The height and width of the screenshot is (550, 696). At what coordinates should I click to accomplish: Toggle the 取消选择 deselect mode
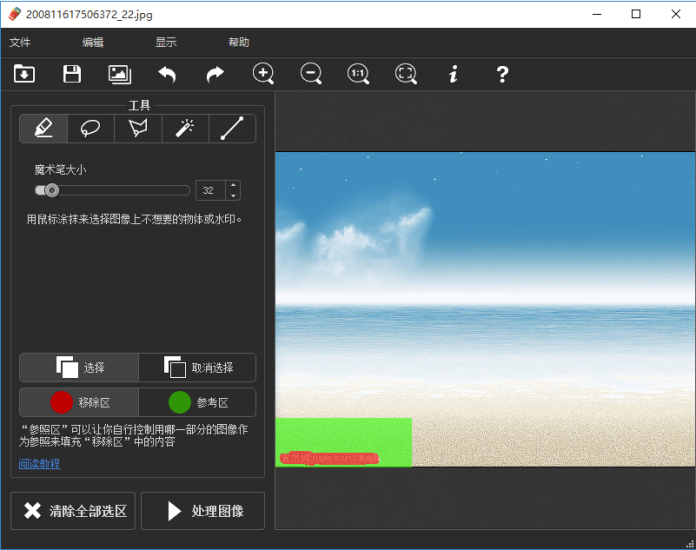[x=197, y=367]
